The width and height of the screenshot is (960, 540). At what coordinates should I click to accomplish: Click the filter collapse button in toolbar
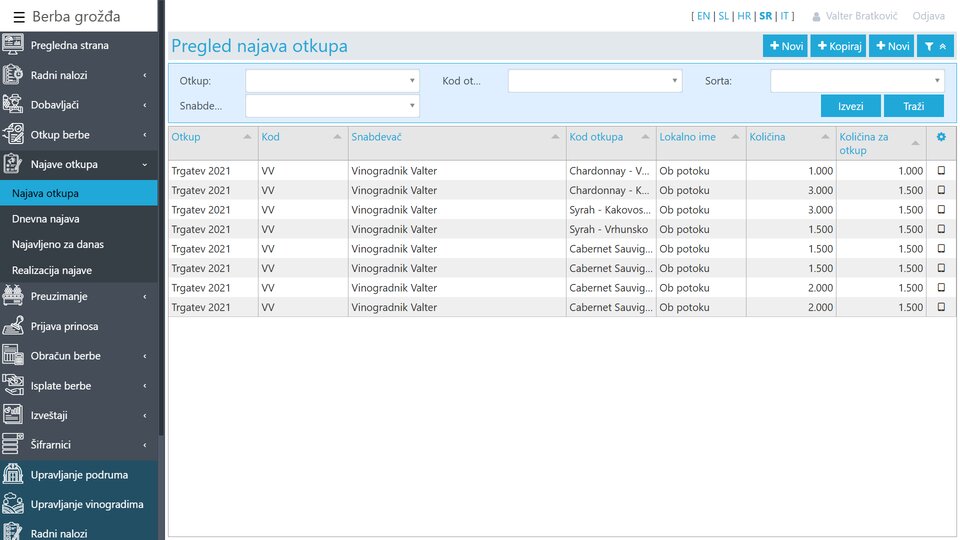(x=934, y=46)
